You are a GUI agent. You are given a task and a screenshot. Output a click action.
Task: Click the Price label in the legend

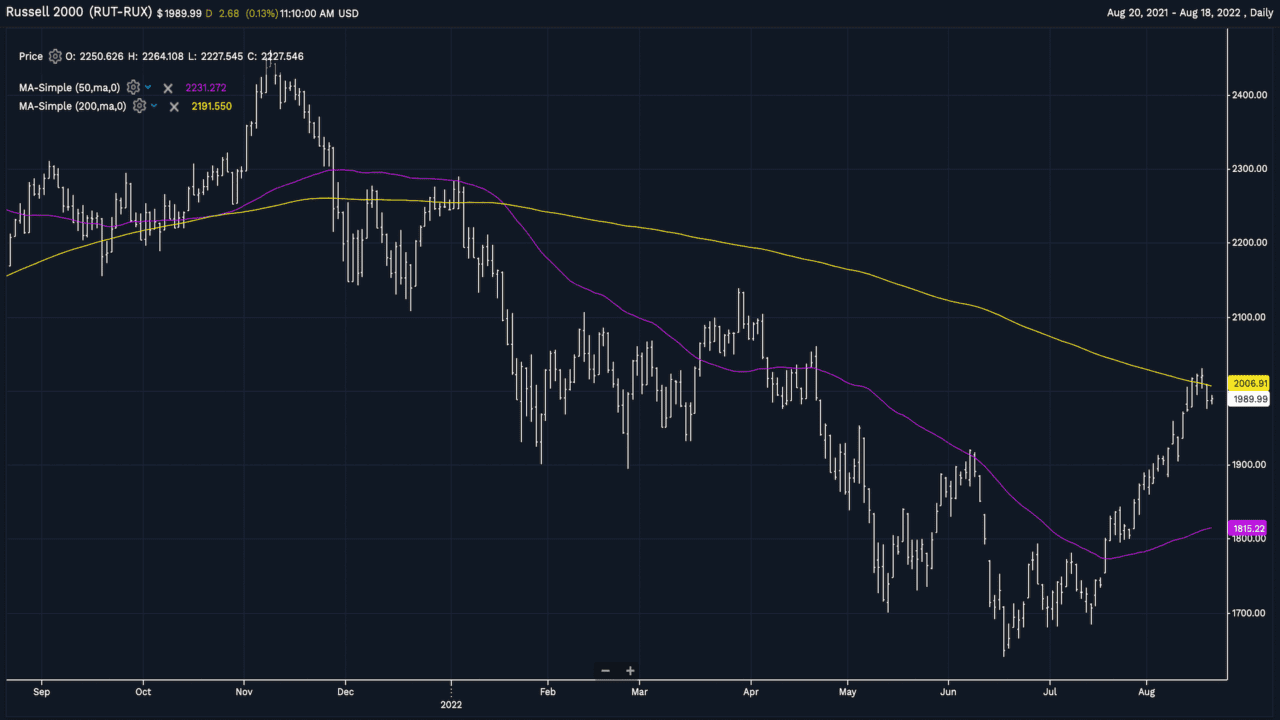pos(31,57)
